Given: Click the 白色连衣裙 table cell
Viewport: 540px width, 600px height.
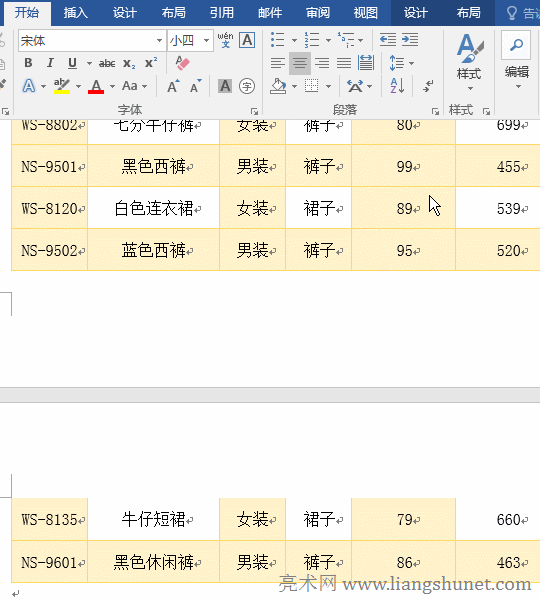Looking at the screenshot, I should tap(153, 208).
